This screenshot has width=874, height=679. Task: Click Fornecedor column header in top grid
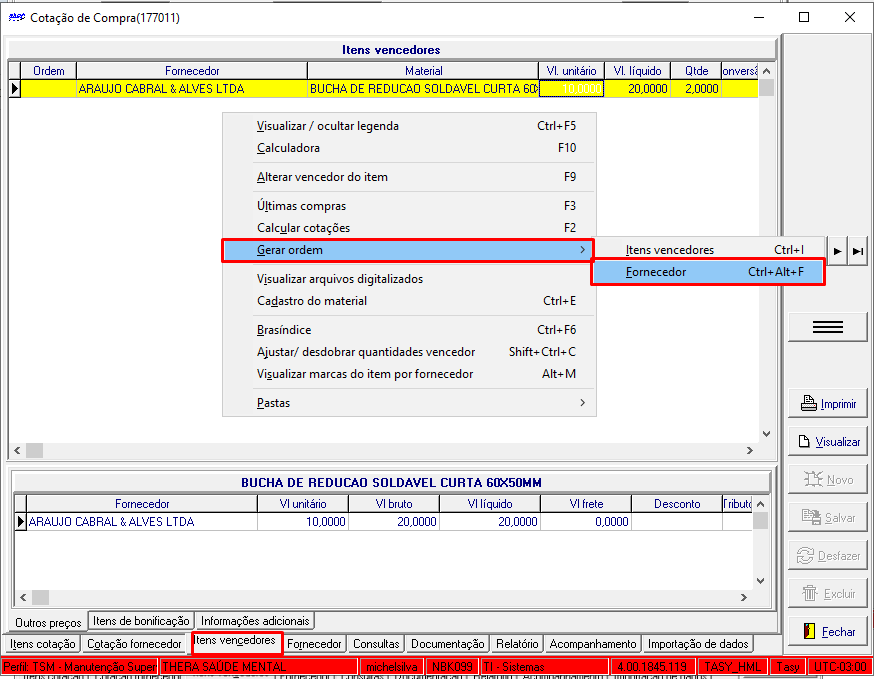point(192,71)
